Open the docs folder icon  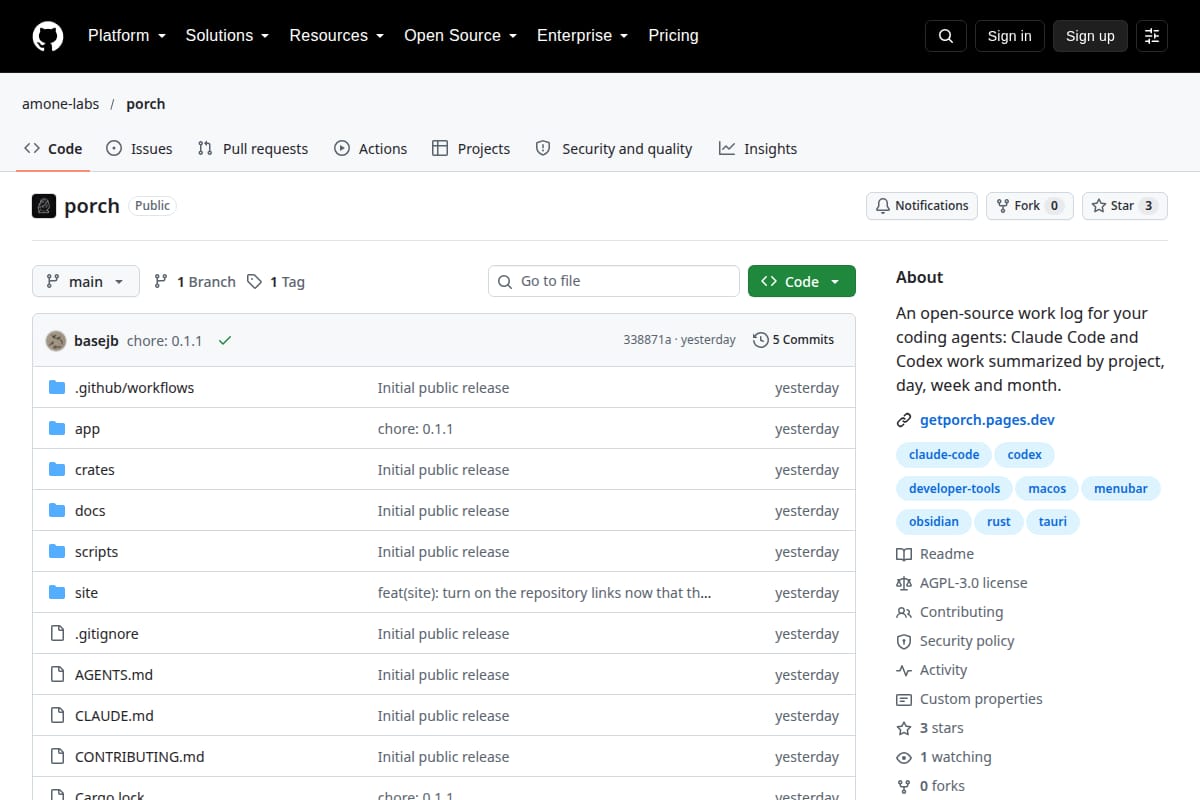(x=57, y=511)
